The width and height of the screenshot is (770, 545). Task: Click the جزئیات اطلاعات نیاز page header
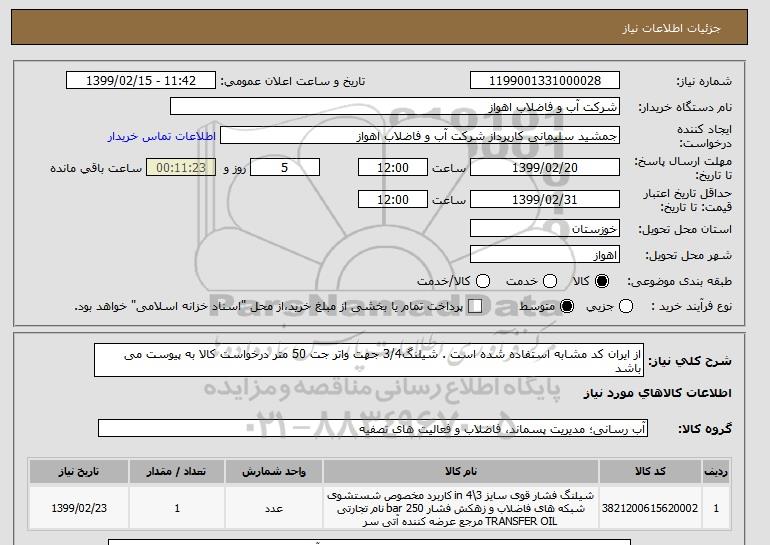671,28
